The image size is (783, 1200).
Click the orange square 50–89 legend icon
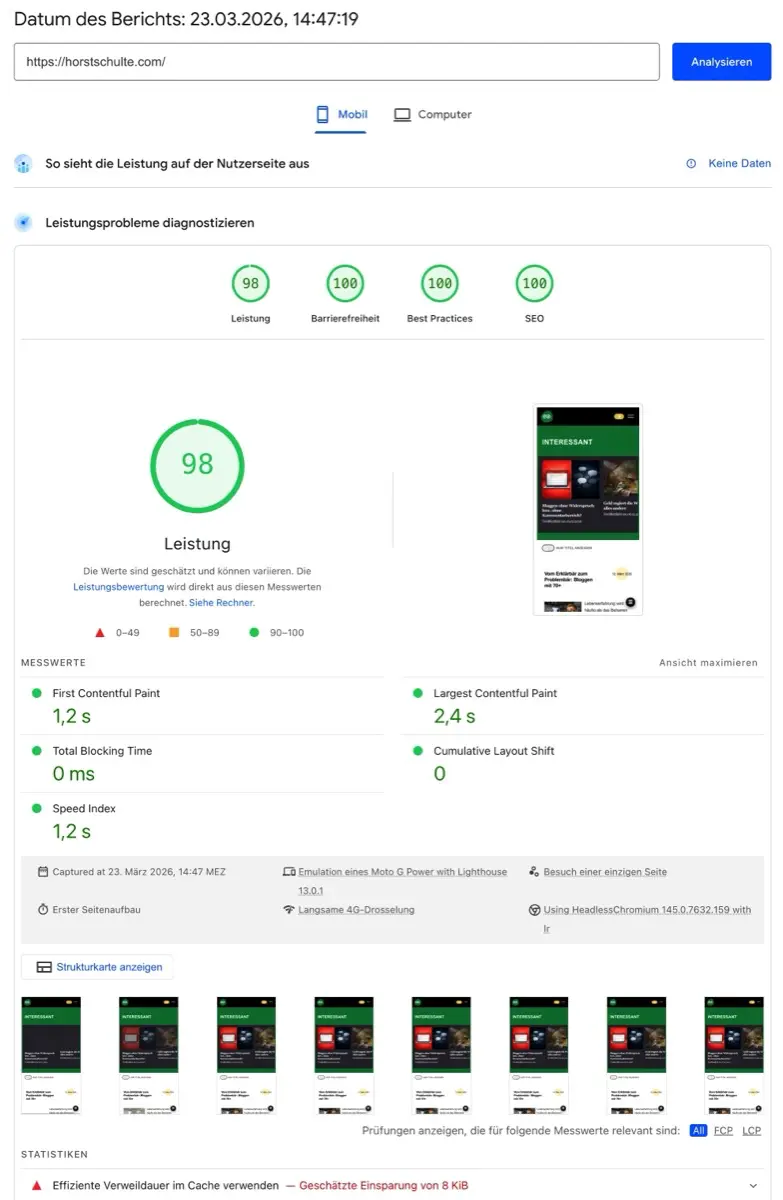pyautogui.click(x=174, y=633)
